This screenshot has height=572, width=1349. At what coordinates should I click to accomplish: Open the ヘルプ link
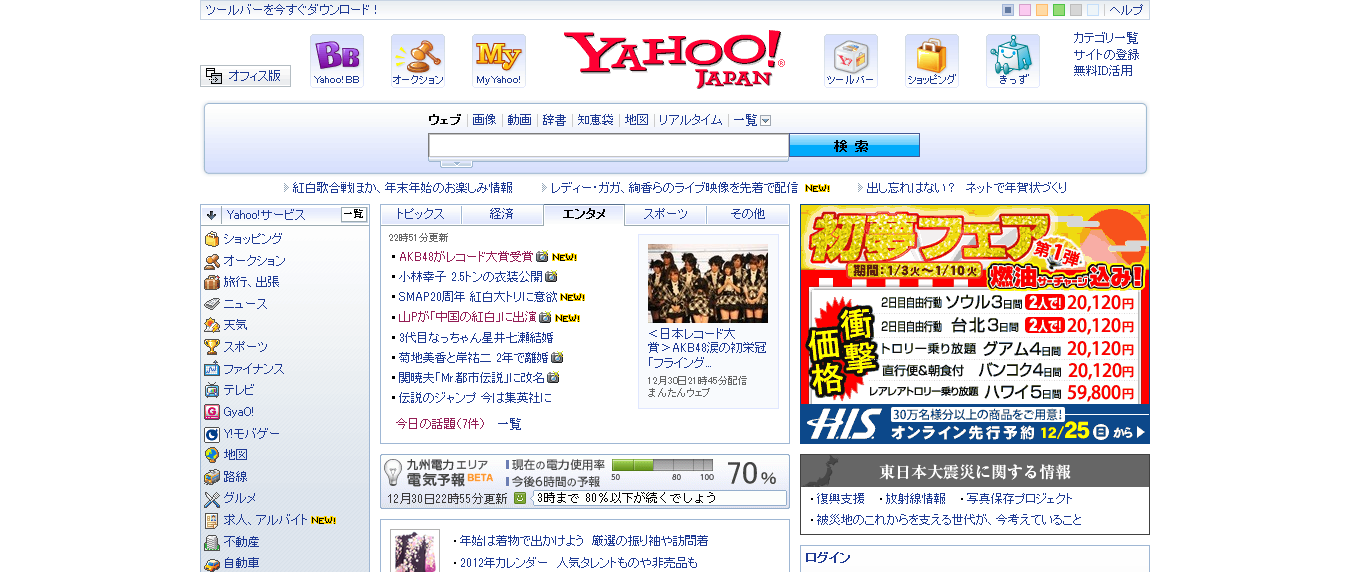[1126, 10]
